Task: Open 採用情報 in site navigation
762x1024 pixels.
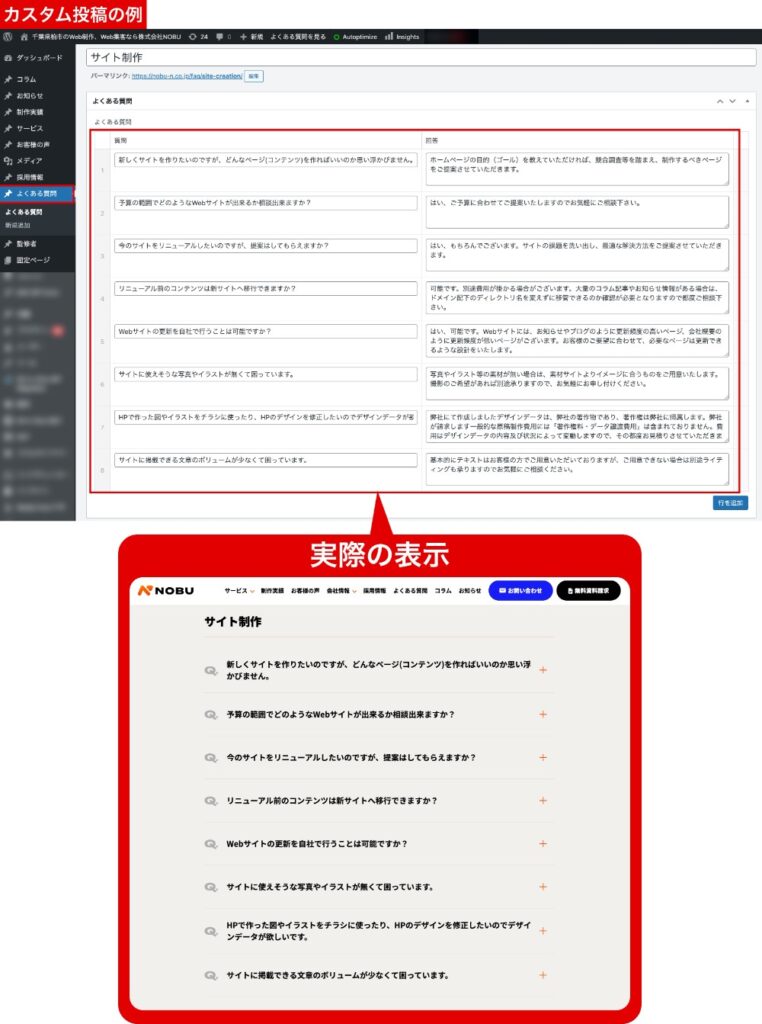Action: pyautogui.click(x=374, y=590)
